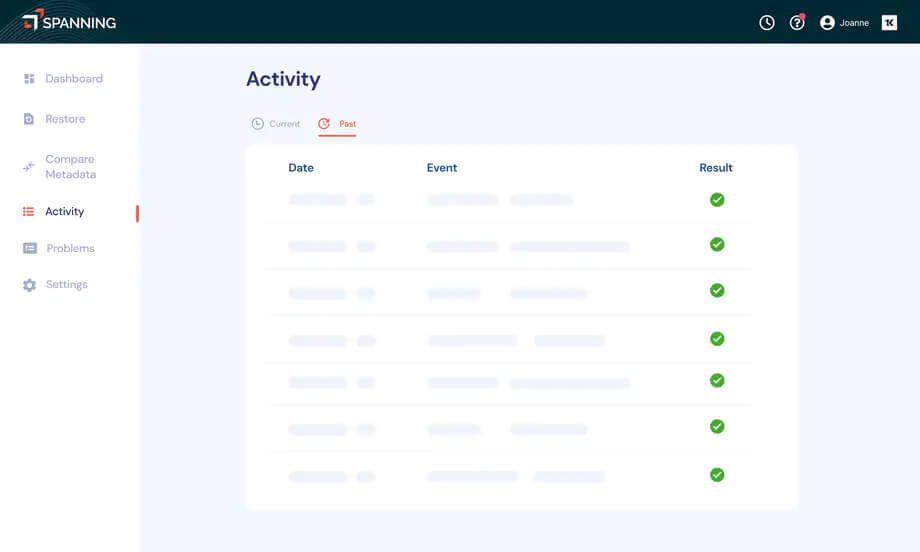Click the Settings gear icon

pyautogui.click(x=29, y=285)
